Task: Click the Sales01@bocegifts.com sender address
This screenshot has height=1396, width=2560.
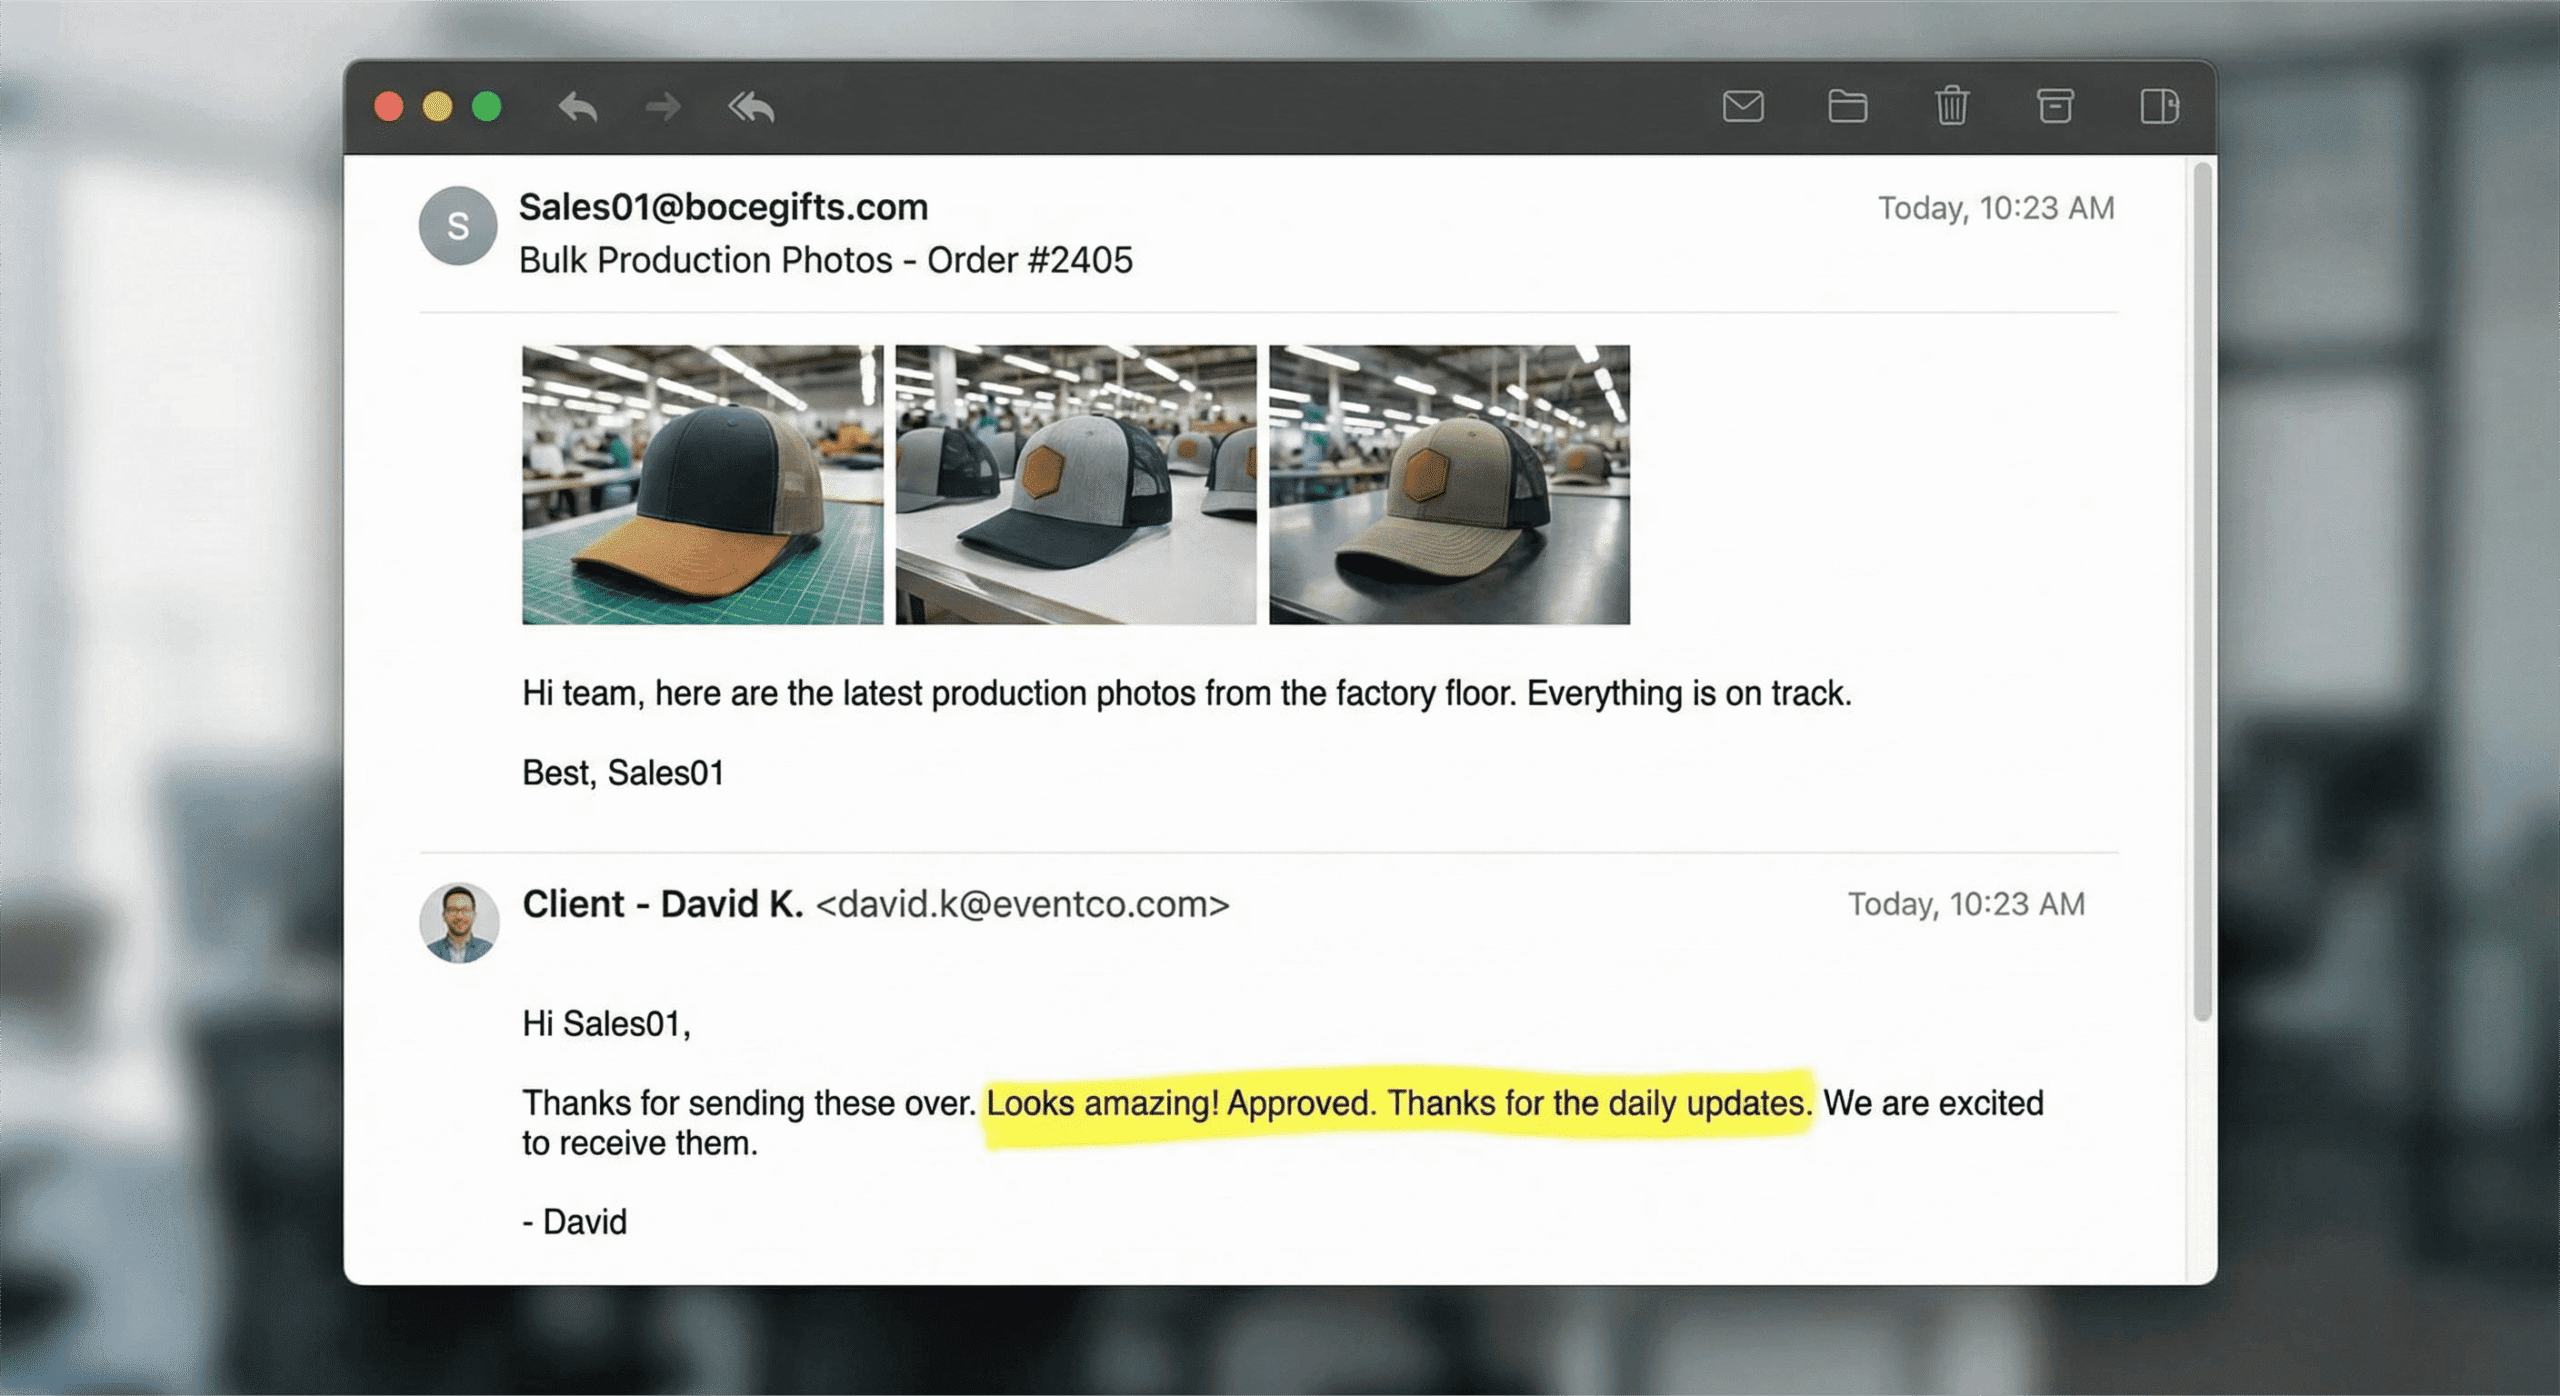Action: tap(723, 207)
